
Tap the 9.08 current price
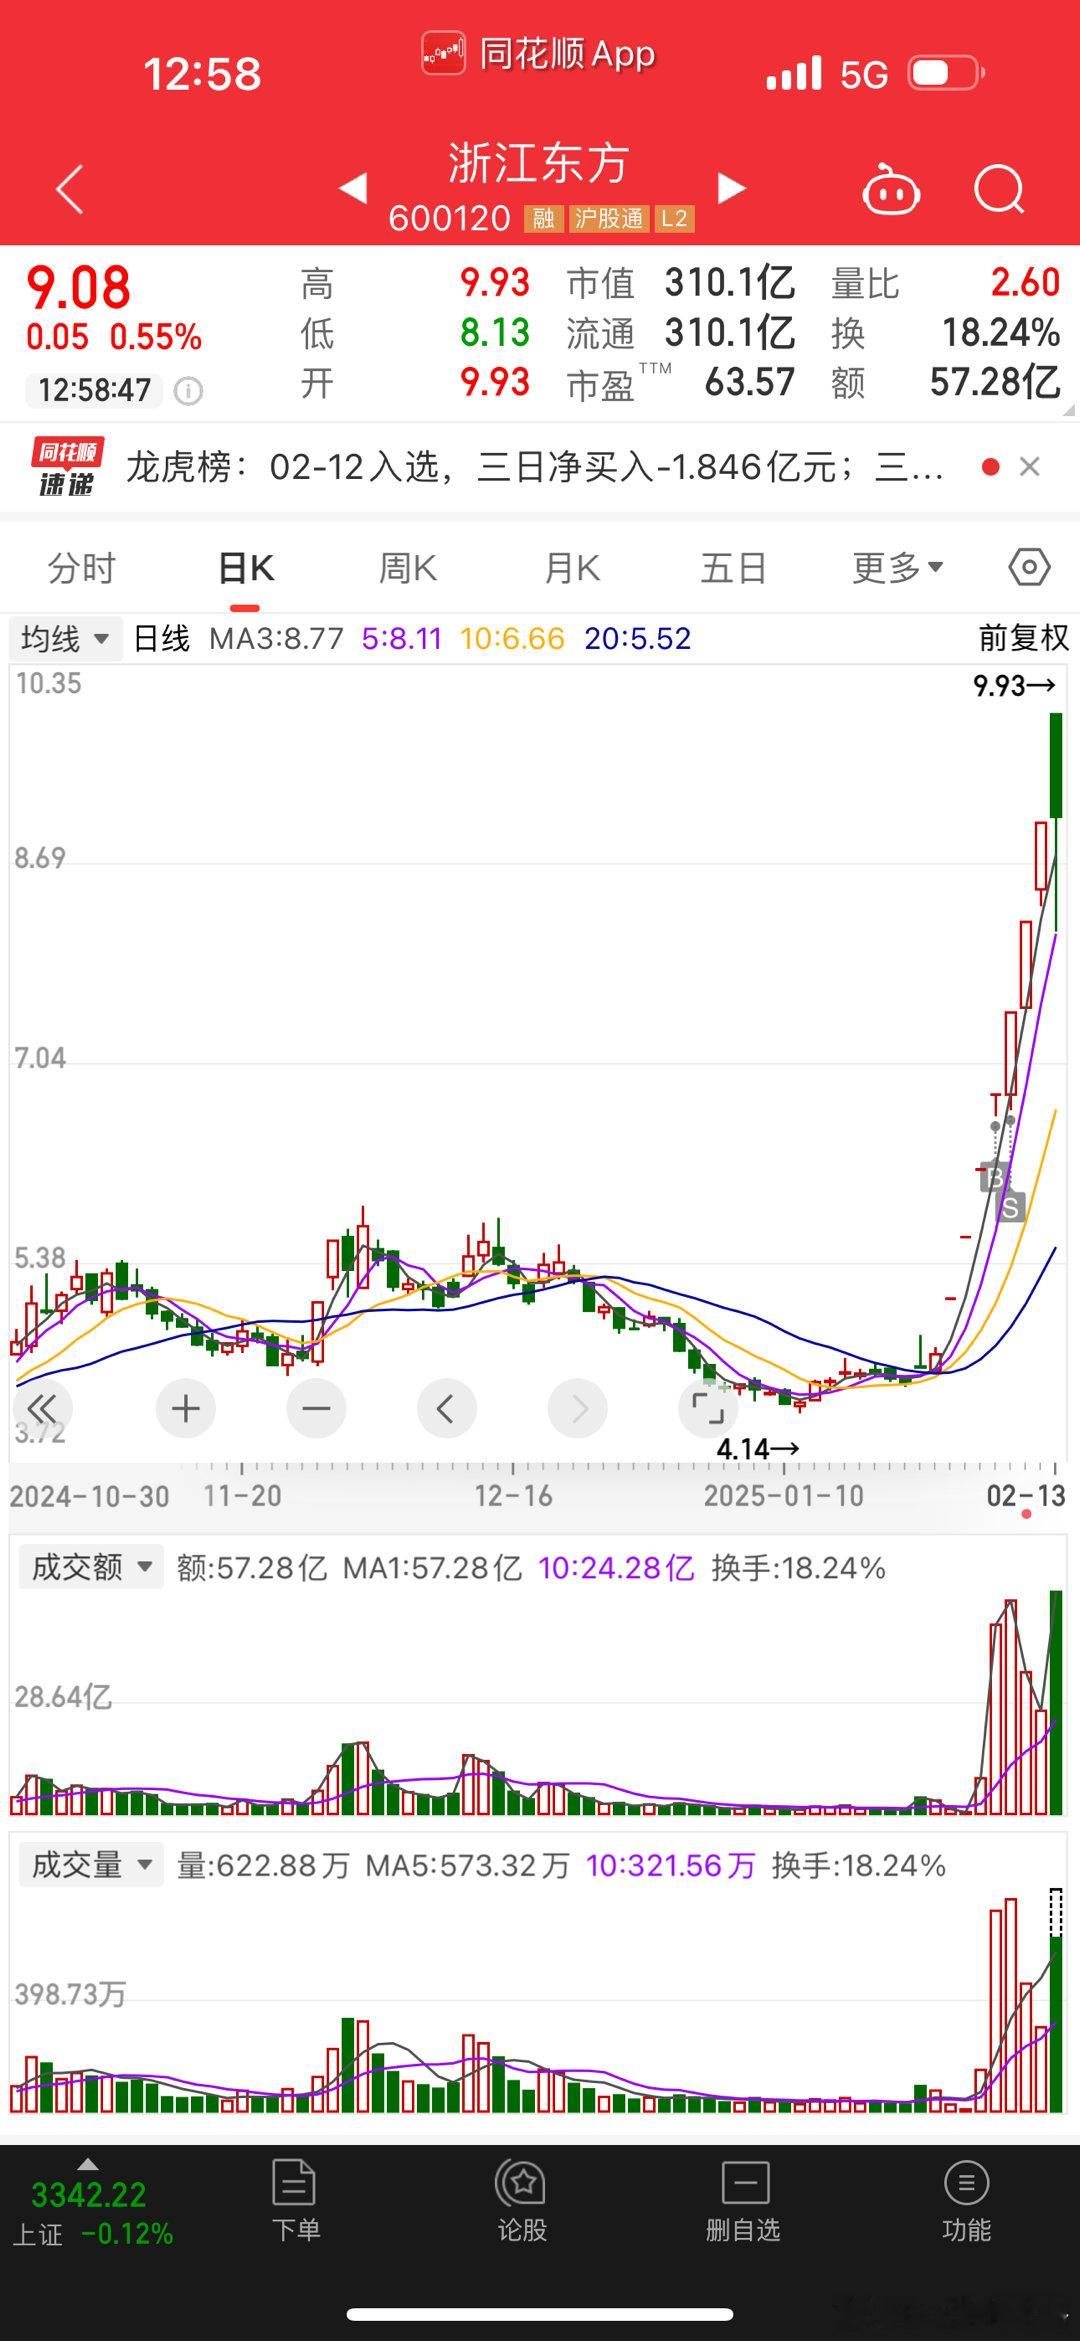(x=78, y=288)
